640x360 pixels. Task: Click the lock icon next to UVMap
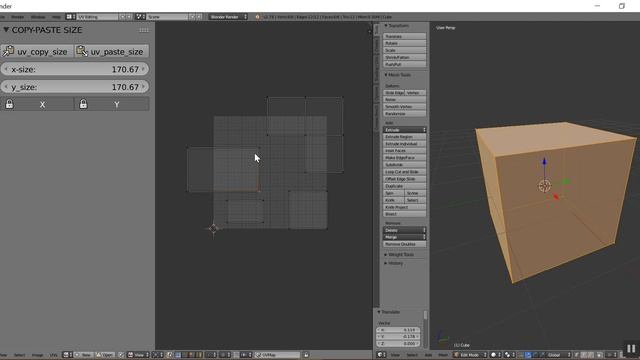pos(306,355)
